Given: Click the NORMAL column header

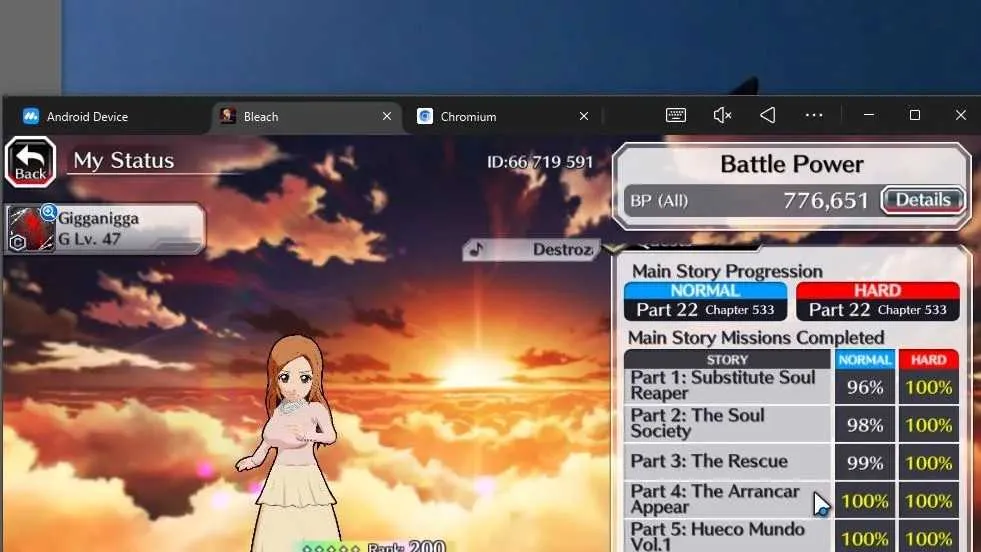Looking at the screenshot, I should pos(865,359).
